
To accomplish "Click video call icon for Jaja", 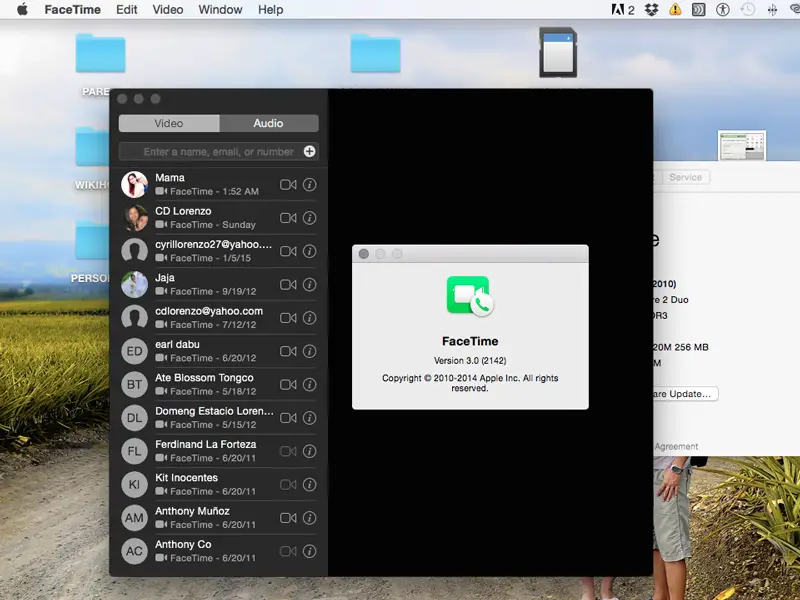I will (x=288, y=285).
